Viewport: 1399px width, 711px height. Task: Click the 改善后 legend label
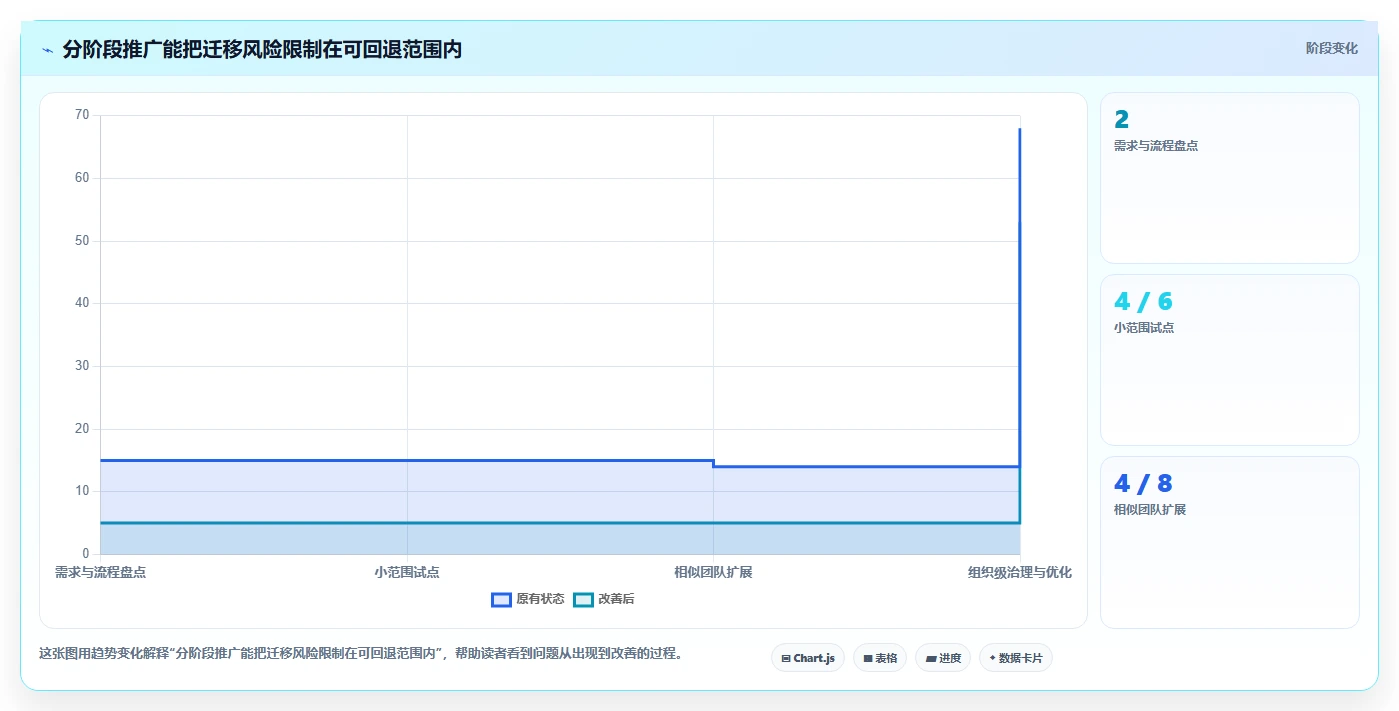pyautogui.click(x=616, y=599)
